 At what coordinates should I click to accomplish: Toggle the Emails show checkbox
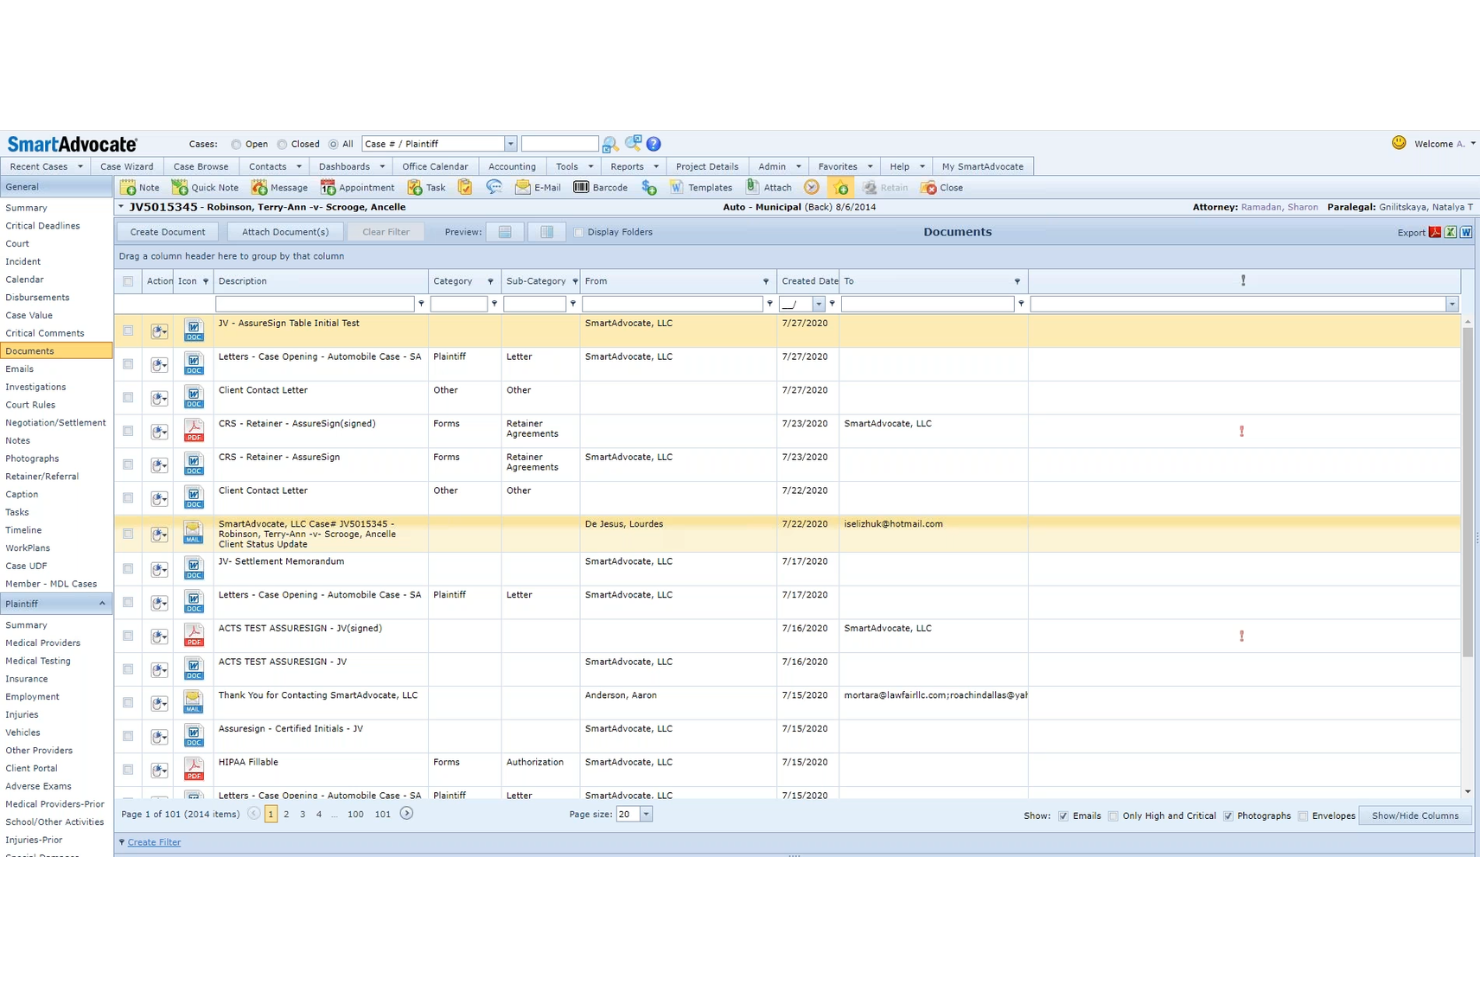tap(1063, 816)
